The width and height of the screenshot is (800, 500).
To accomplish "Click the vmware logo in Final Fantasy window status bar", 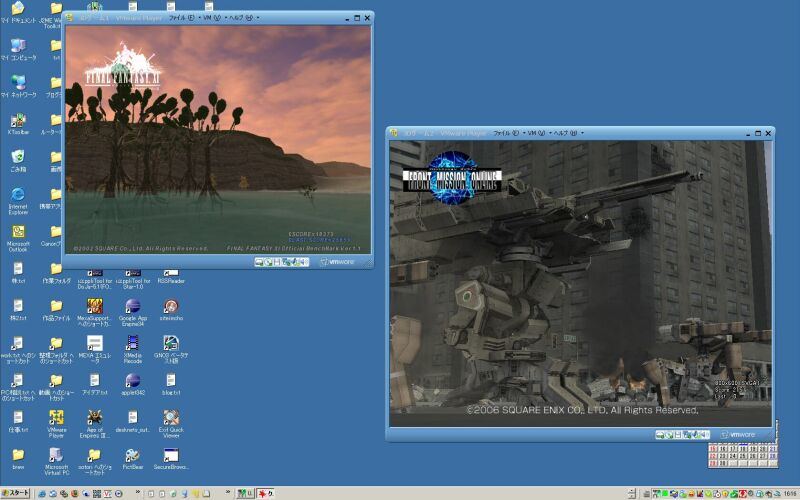I will [x=337, y=262].
